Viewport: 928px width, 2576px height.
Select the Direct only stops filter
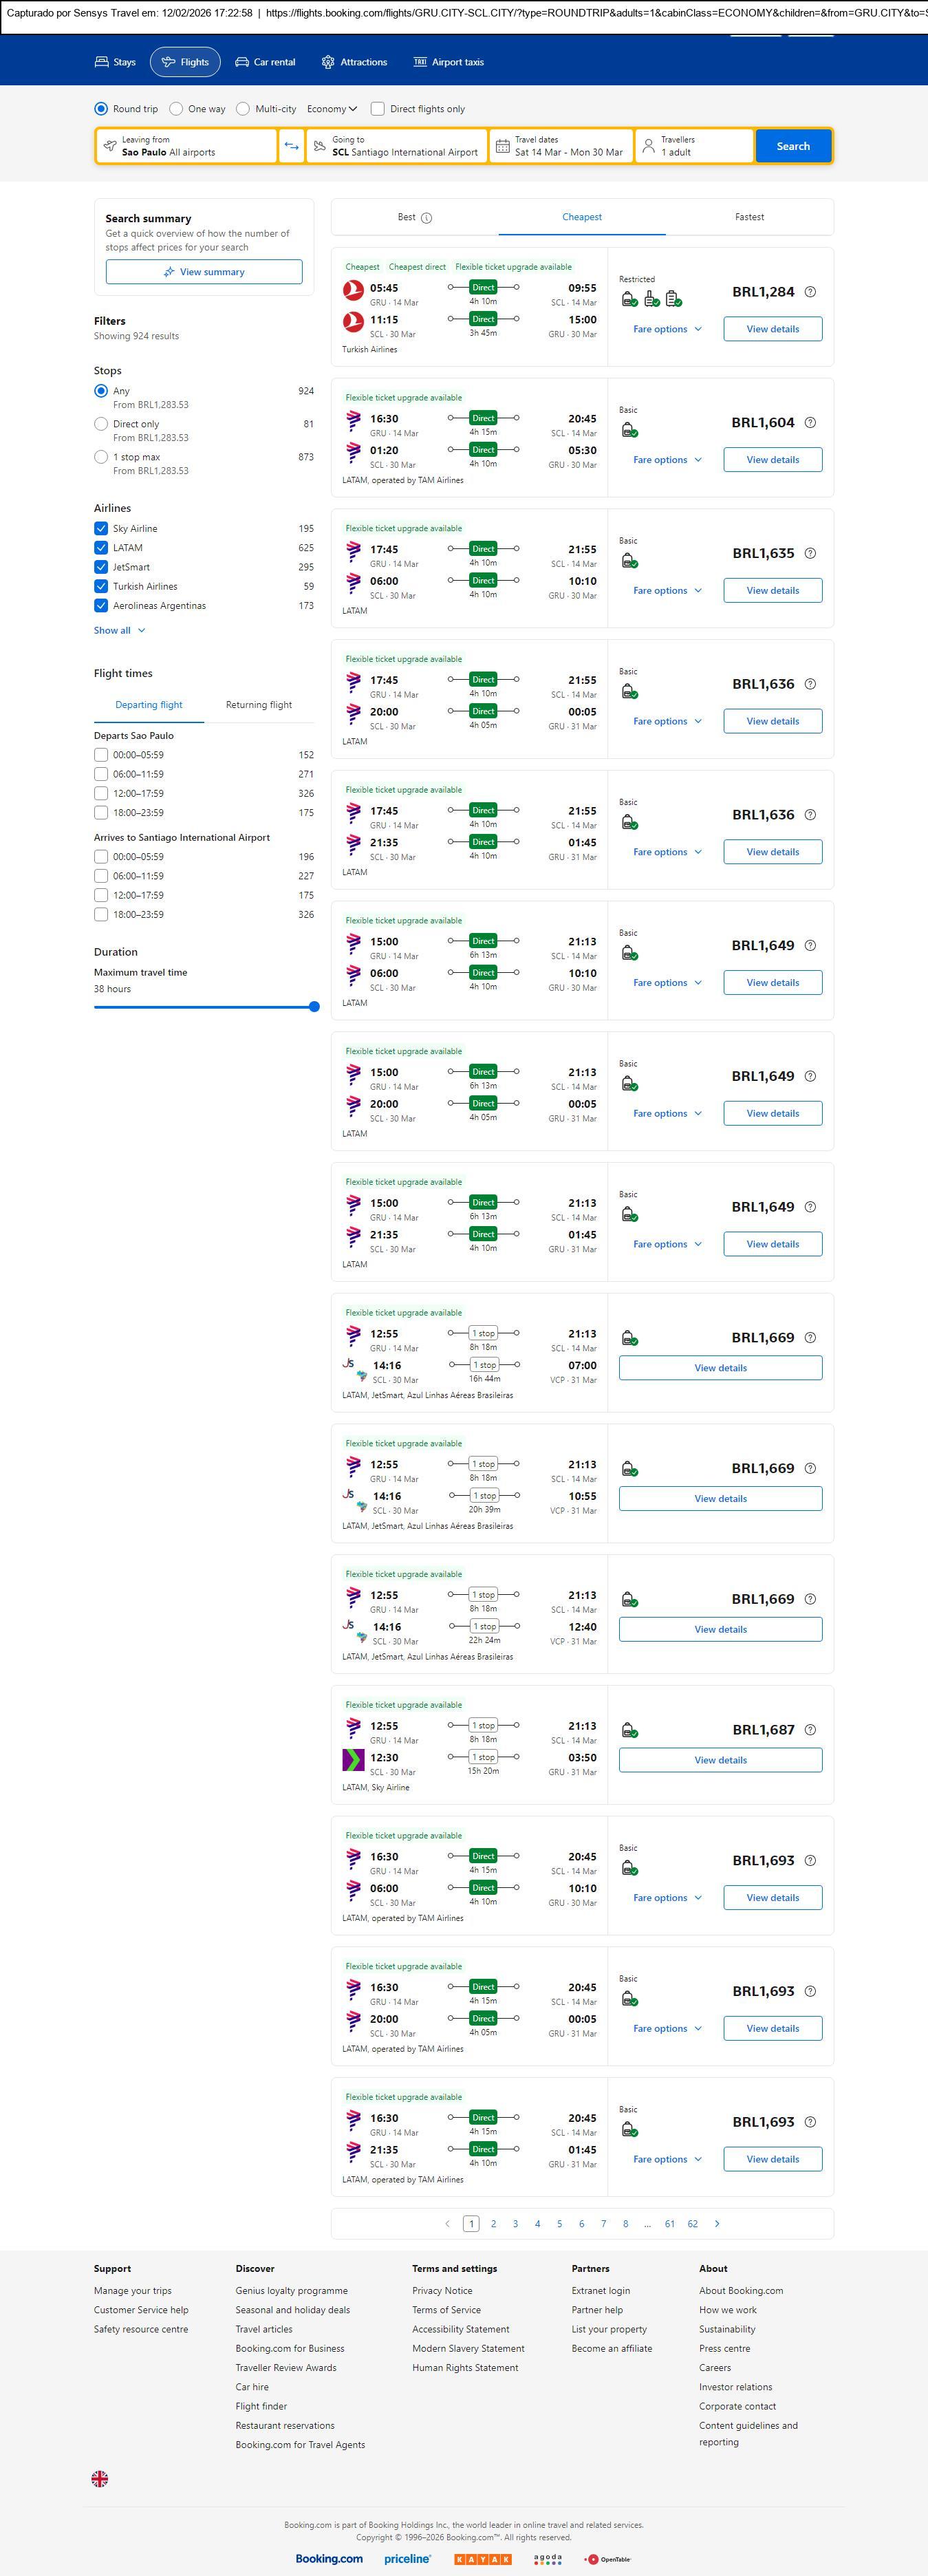(101, 424)
